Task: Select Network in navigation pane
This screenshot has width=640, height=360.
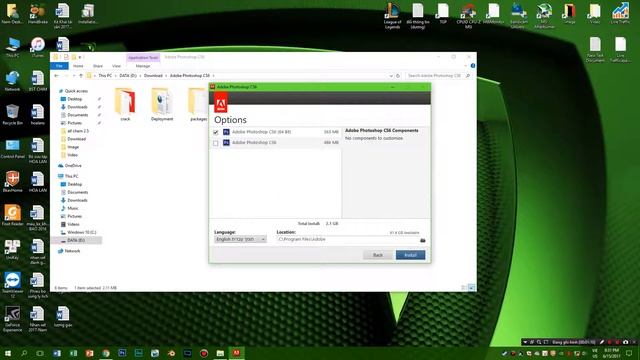Action: pyautogui.click(x=72, y=251)
